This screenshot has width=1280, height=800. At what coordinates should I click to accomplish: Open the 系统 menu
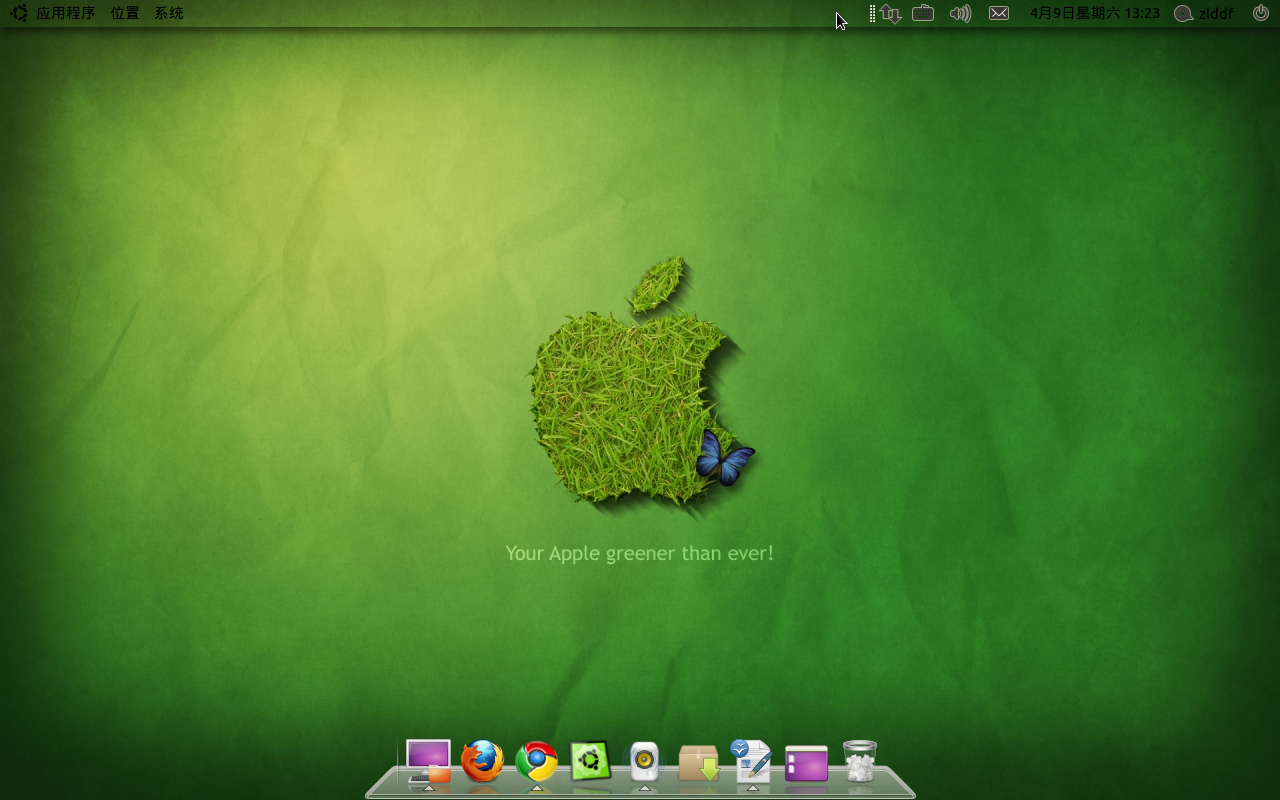tap(169, 13)
